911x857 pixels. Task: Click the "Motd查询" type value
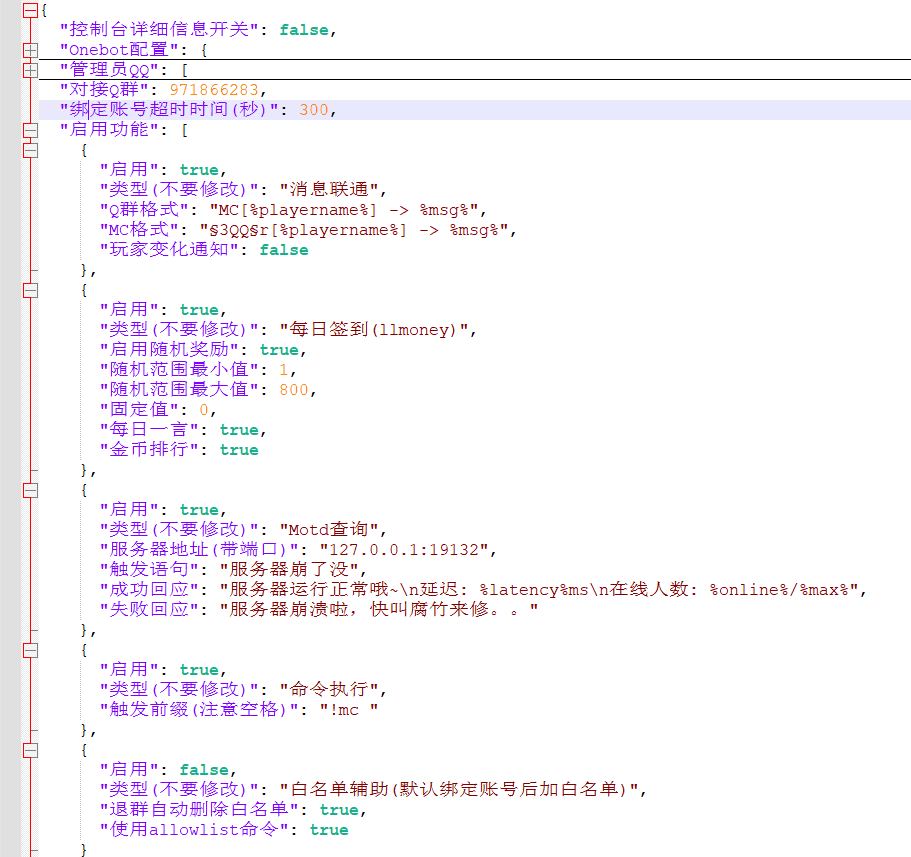pyautogui.click(x=329, y=529)
